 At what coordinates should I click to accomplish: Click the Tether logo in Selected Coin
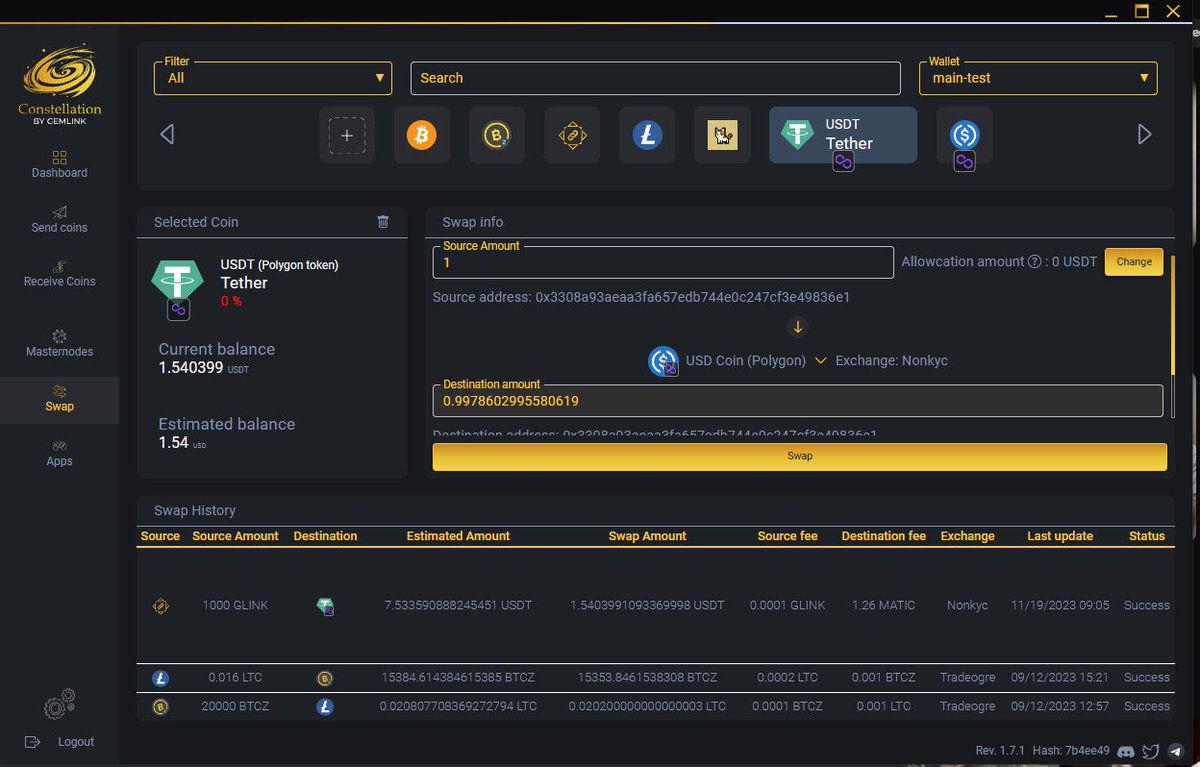[177, 279]
